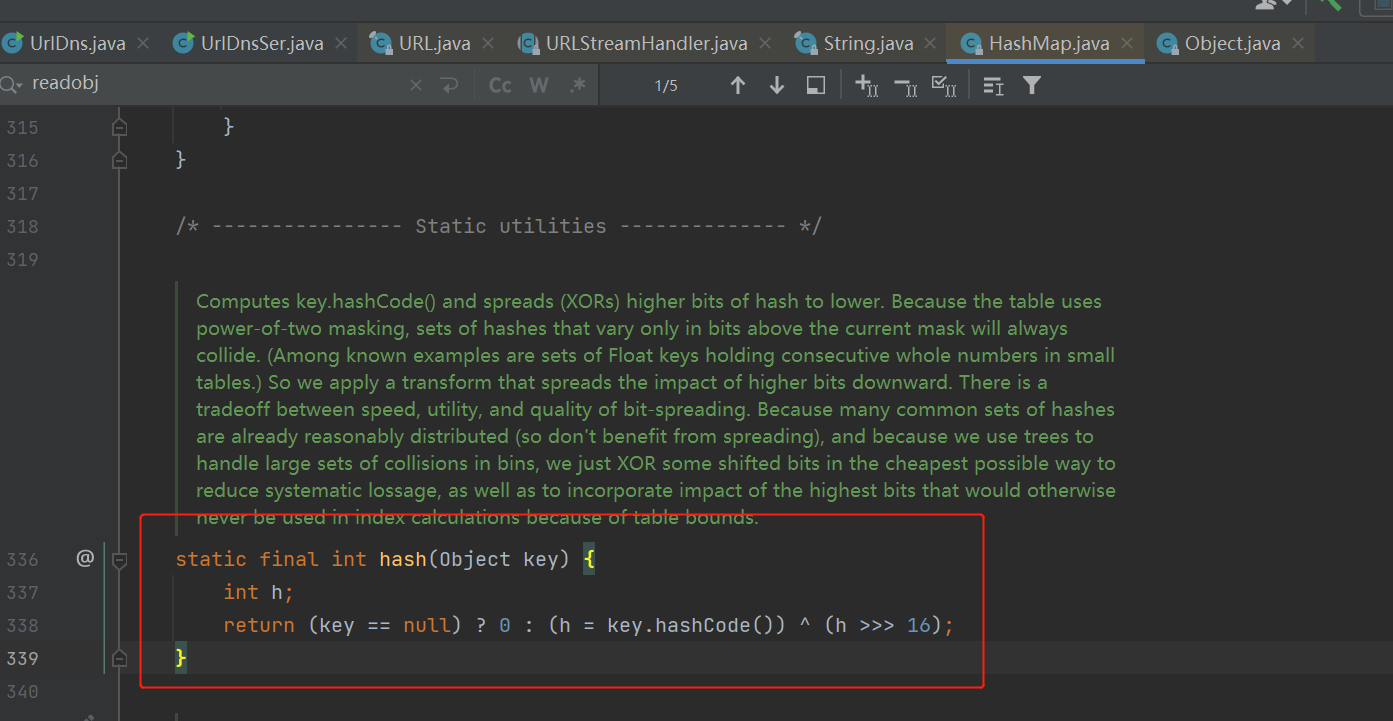This screenshot has width=1393, height=721.
Task: Switch to the UrlDns.java tab
Action: pyautogui.click(x=77, y=44)
